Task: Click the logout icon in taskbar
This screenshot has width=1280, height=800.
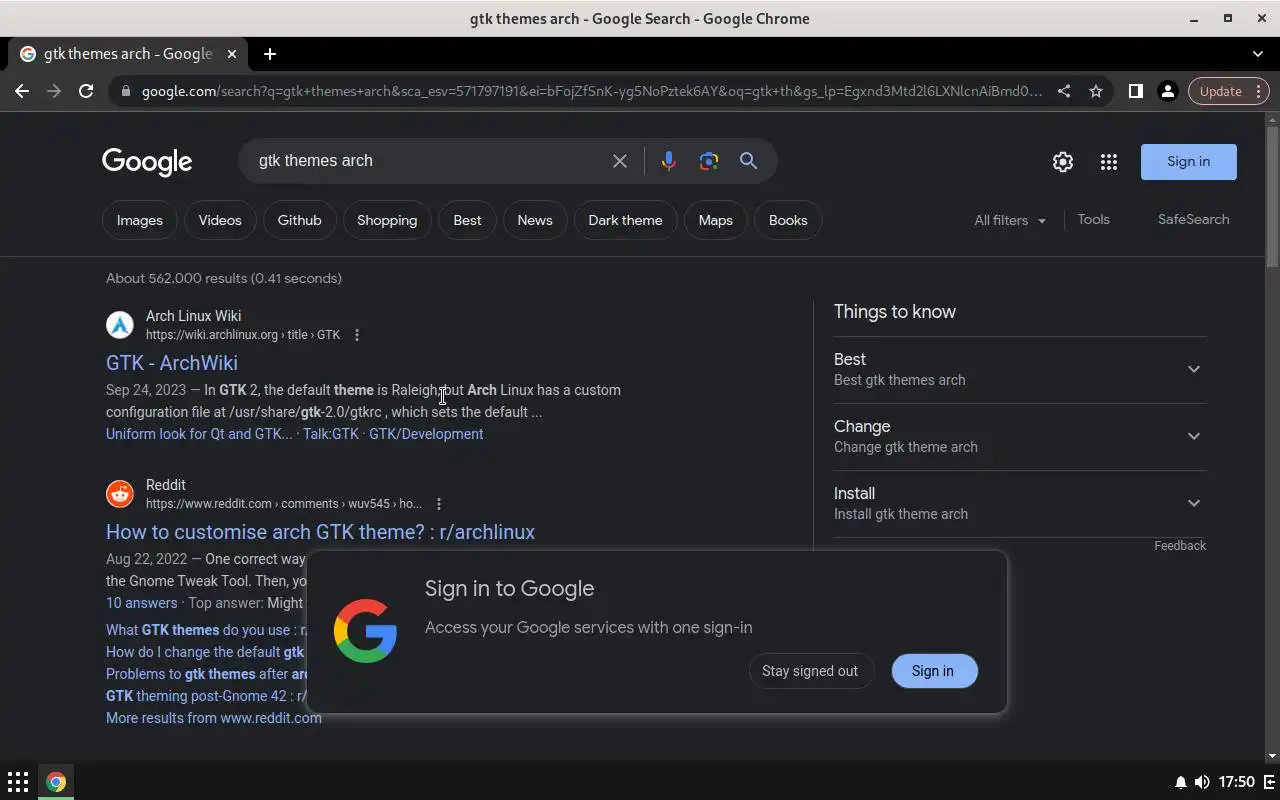Action: pos(1268,782)
